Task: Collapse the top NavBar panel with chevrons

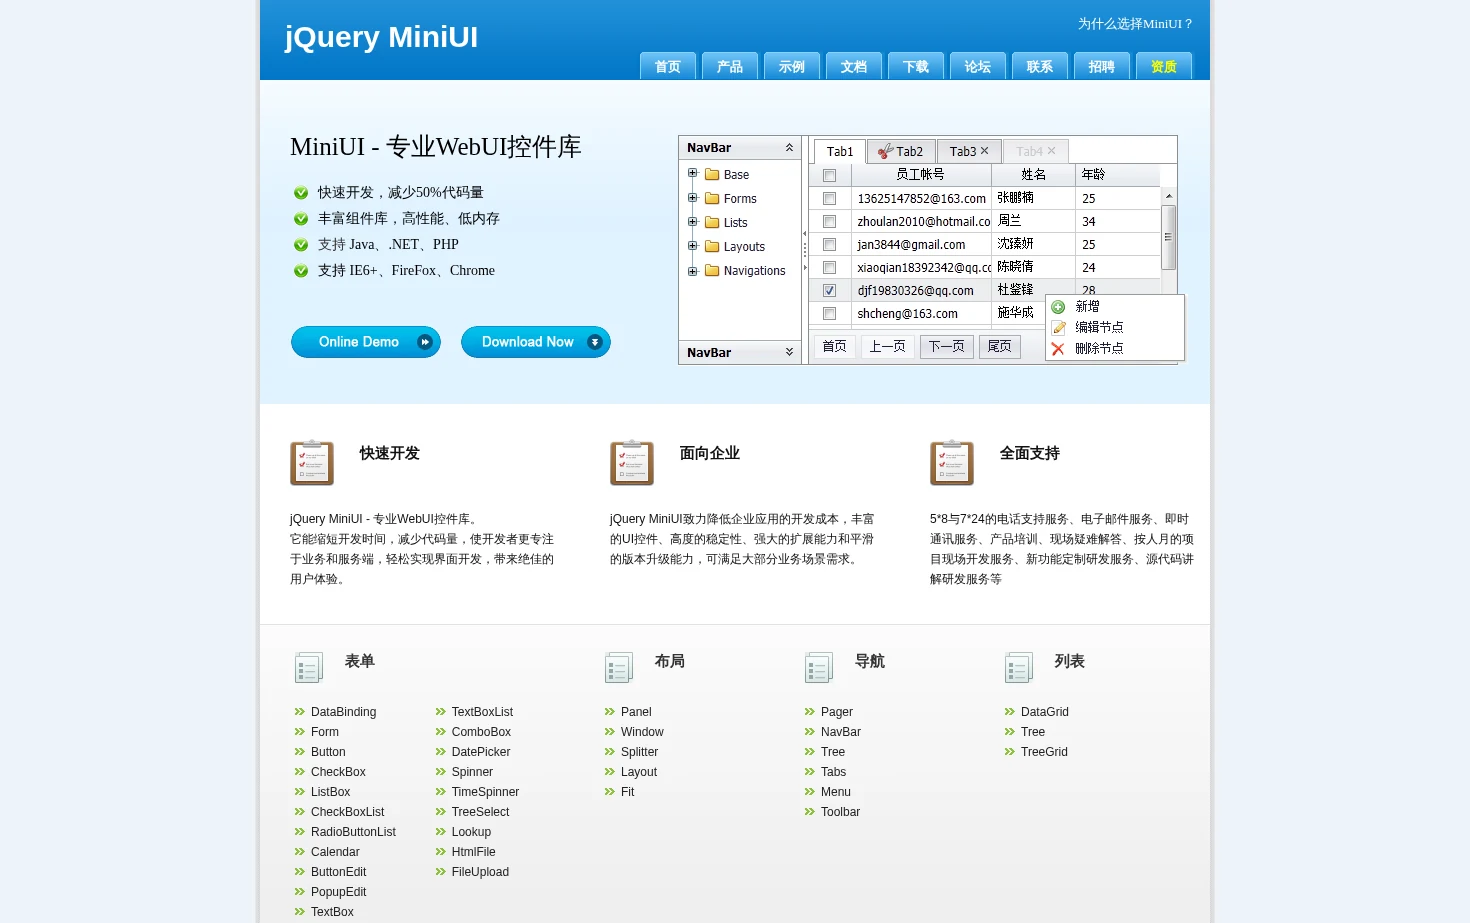Action: (x=789, y=147)
